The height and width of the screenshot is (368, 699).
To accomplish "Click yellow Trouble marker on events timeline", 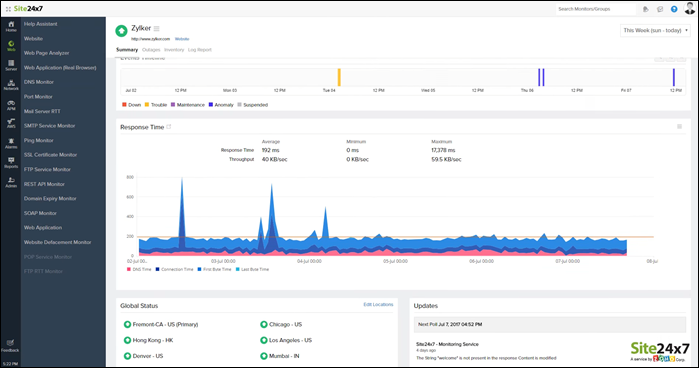I will (339, 77).
